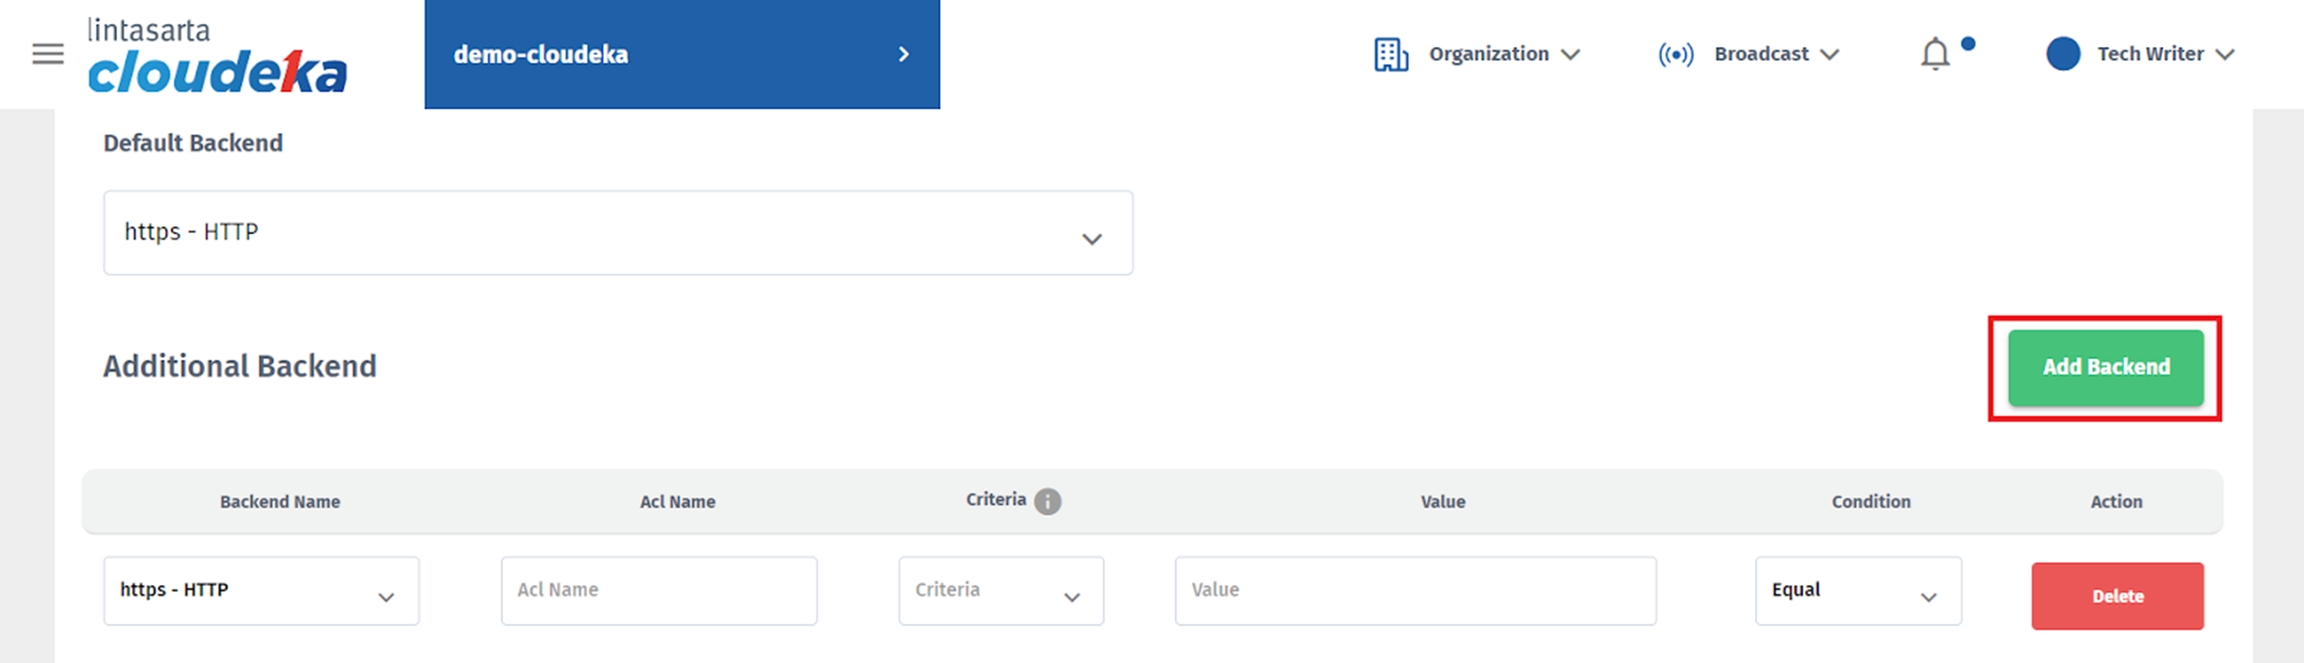Viewport: 2304px width, 663px height.
Task: Click the Lintasarta Cloudeka logo
Action: 217,57
